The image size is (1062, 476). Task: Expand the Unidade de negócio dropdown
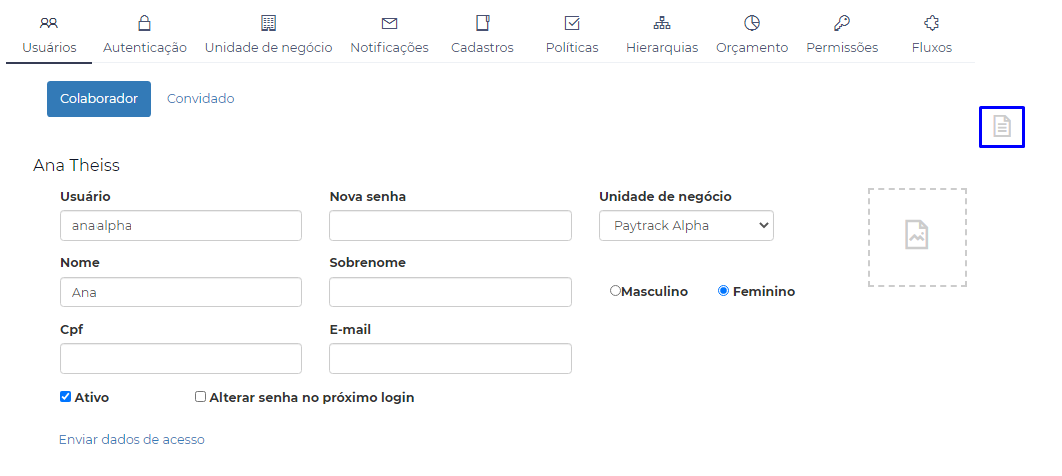pos(686,226)
